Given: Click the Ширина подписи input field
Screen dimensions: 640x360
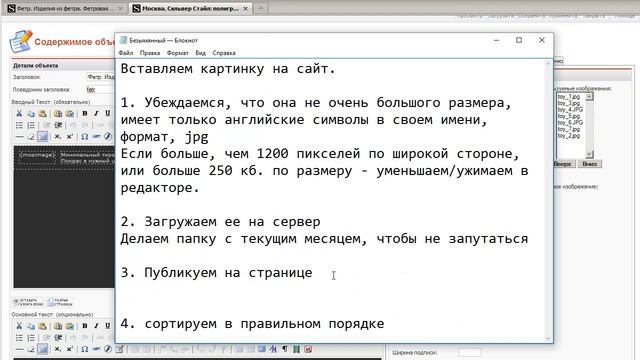Looking at the screenshot, I should coord(469,352).
